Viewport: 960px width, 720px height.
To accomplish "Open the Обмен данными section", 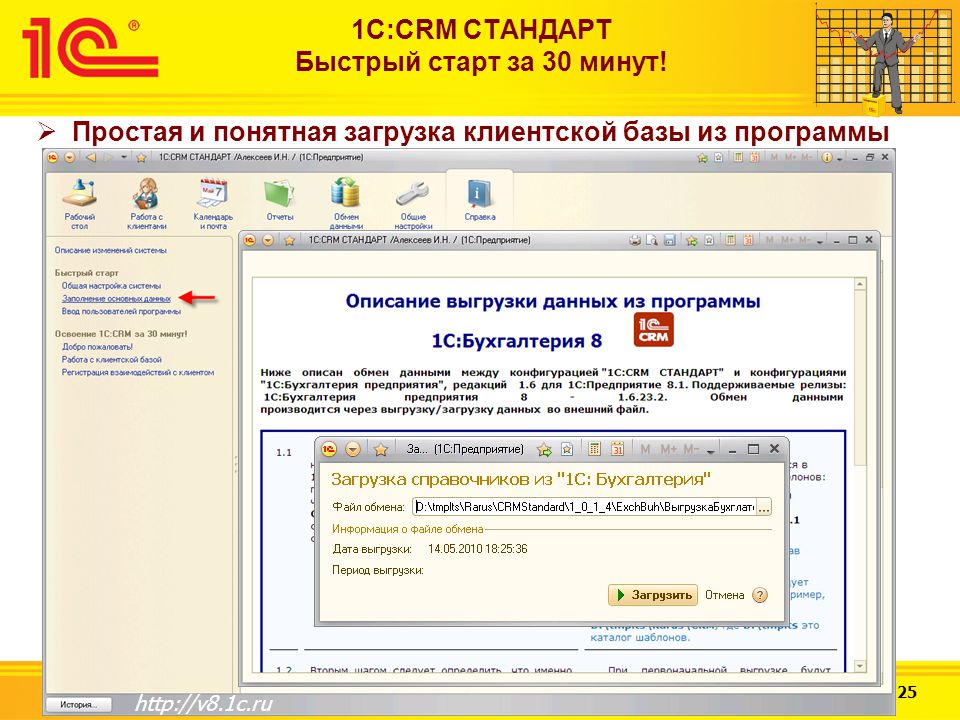I will (346, 204).
